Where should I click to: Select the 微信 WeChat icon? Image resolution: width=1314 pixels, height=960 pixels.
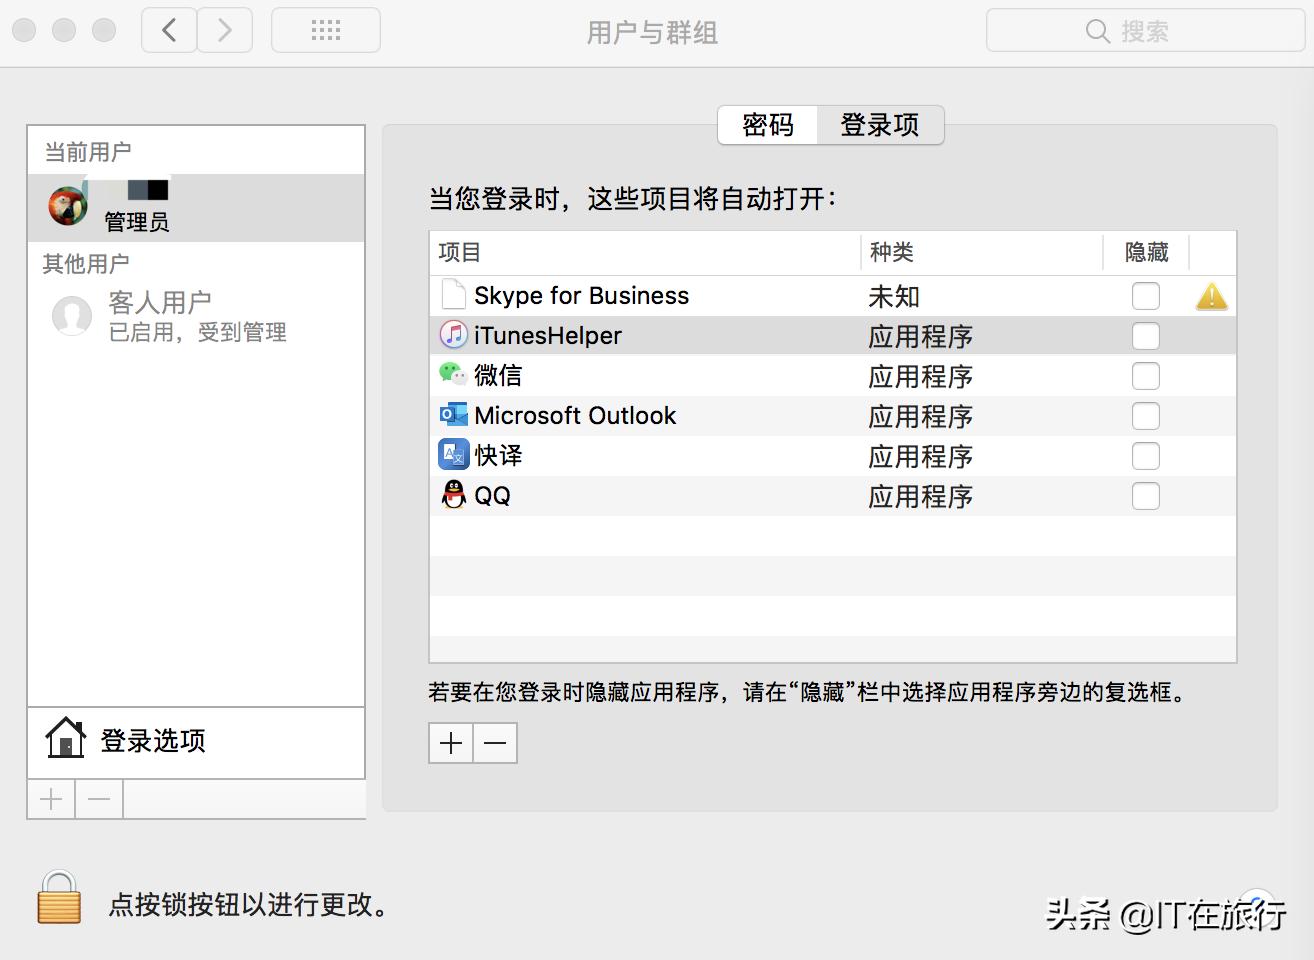pyautogui.click(x=453, y=375)
